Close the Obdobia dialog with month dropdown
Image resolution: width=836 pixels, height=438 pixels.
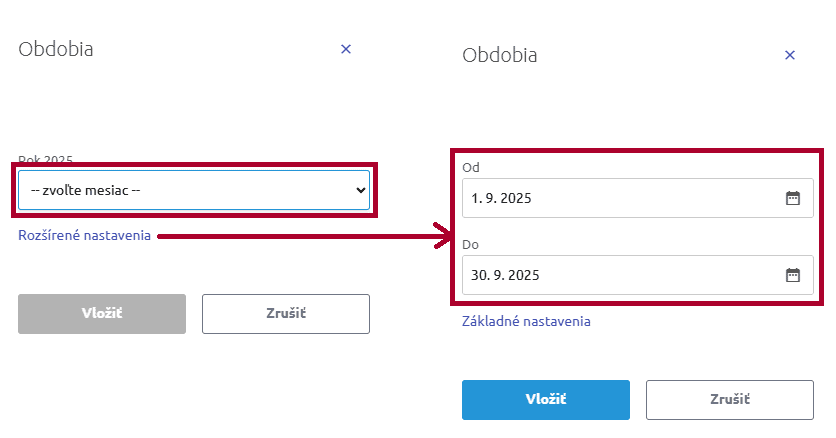(346, 48)
